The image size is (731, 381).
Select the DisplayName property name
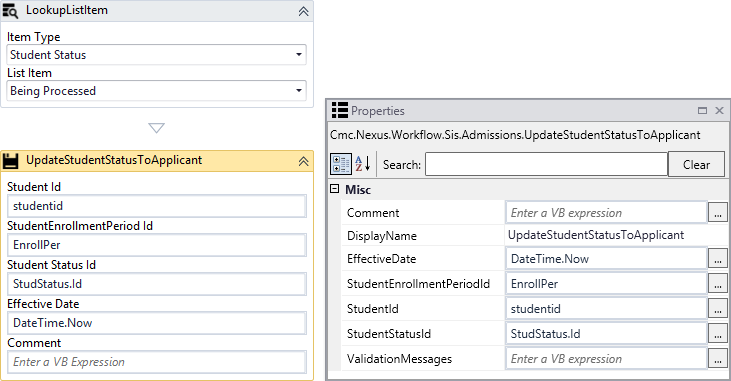tap(382, 236)
